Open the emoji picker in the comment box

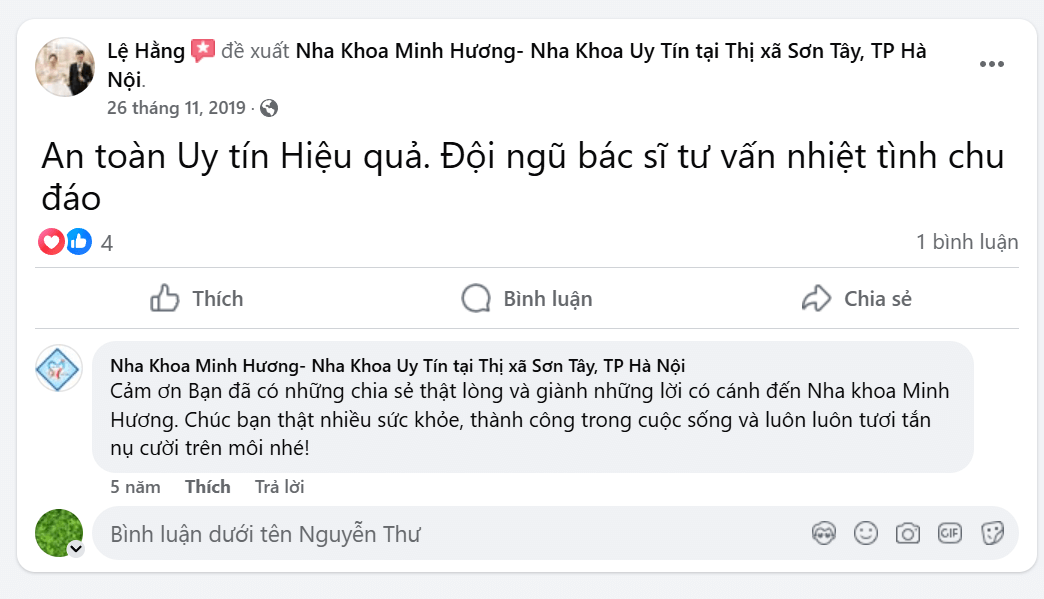tap(865, 533)
